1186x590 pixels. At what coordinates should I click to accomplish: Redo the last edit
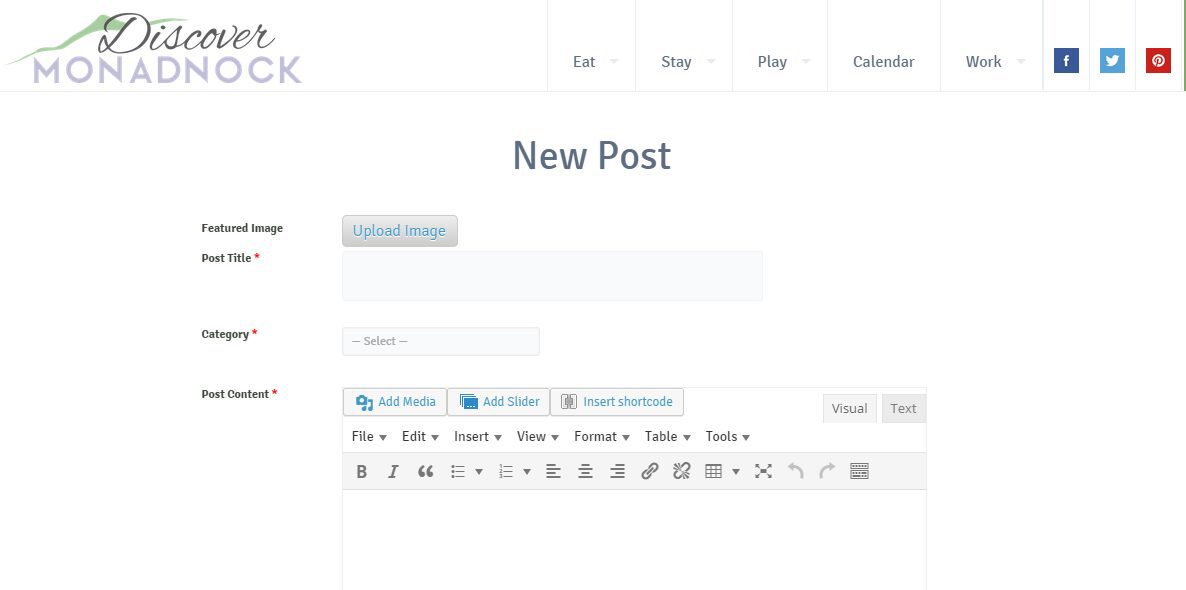pos(827,471)
